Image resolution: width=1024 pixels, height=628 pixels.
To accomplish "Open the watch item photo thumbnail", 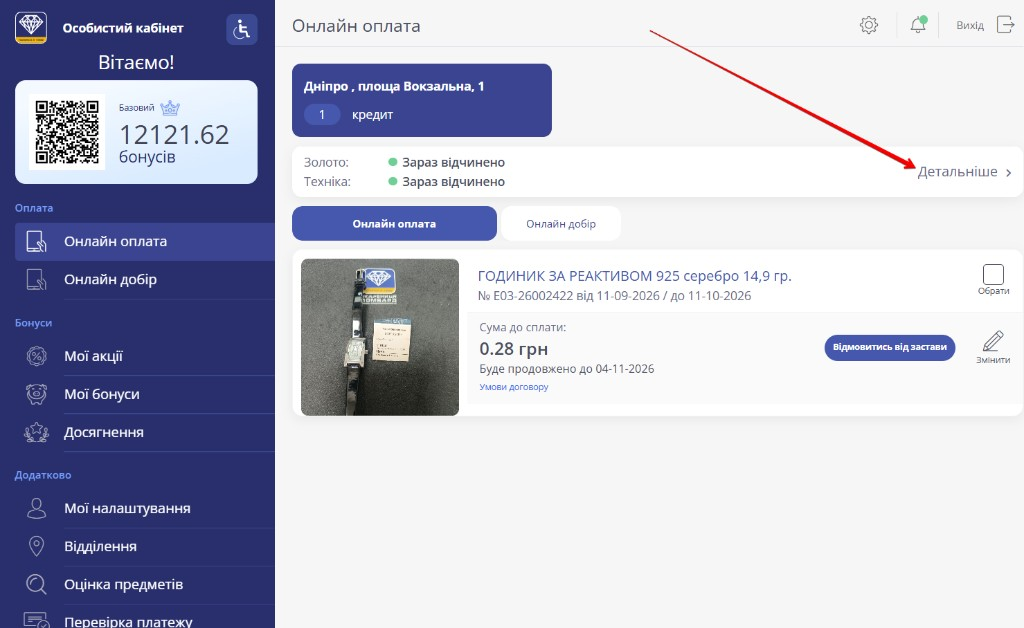I will pos(380,337).
